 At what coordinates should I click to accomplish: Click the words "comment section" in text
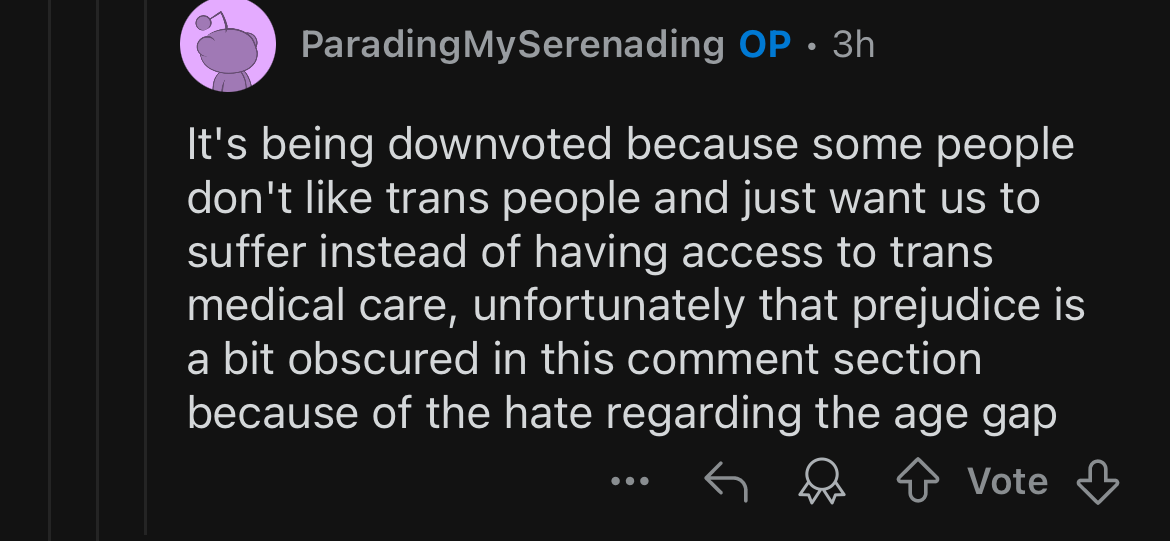(x=804, y=360)
